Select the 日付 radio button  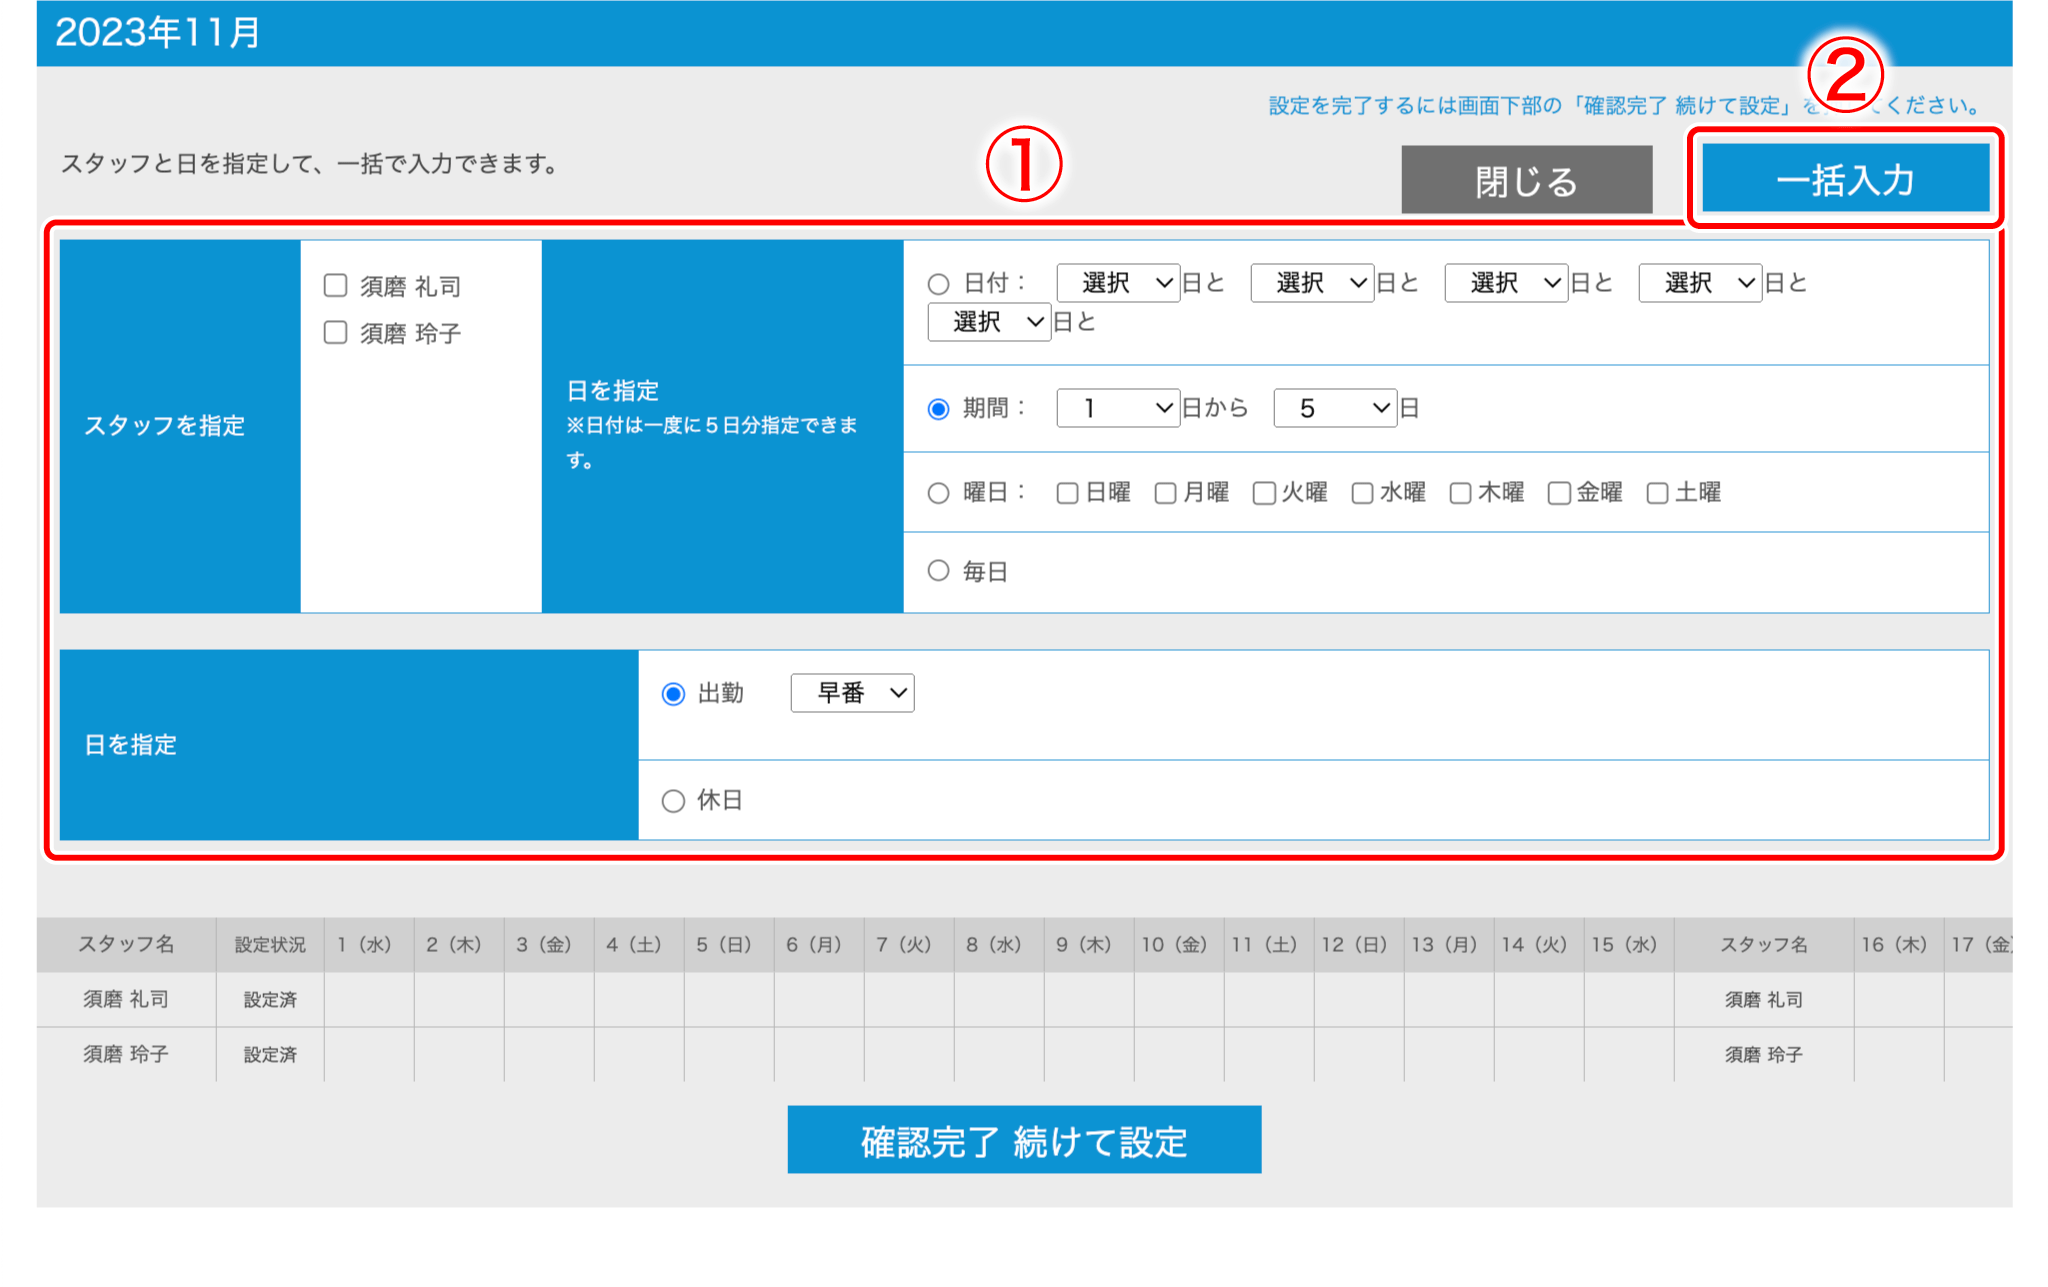[x=938, y=284]
